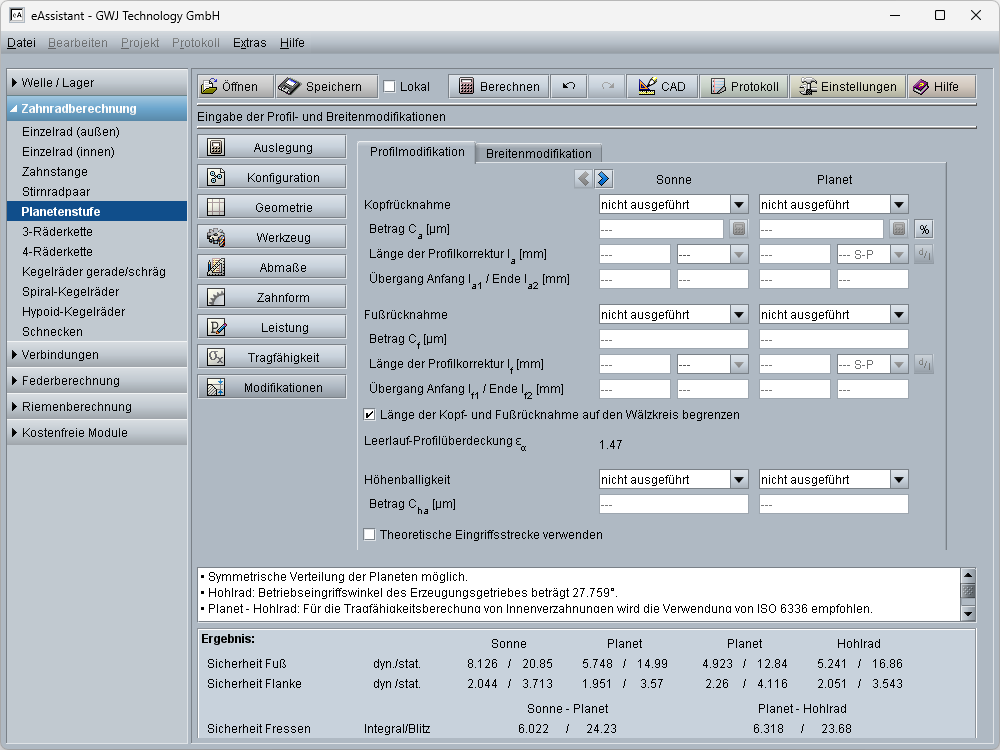Enable the Lokal checkbox
Viewport: 1000px width, 750px height.
[x=390, y=87]
